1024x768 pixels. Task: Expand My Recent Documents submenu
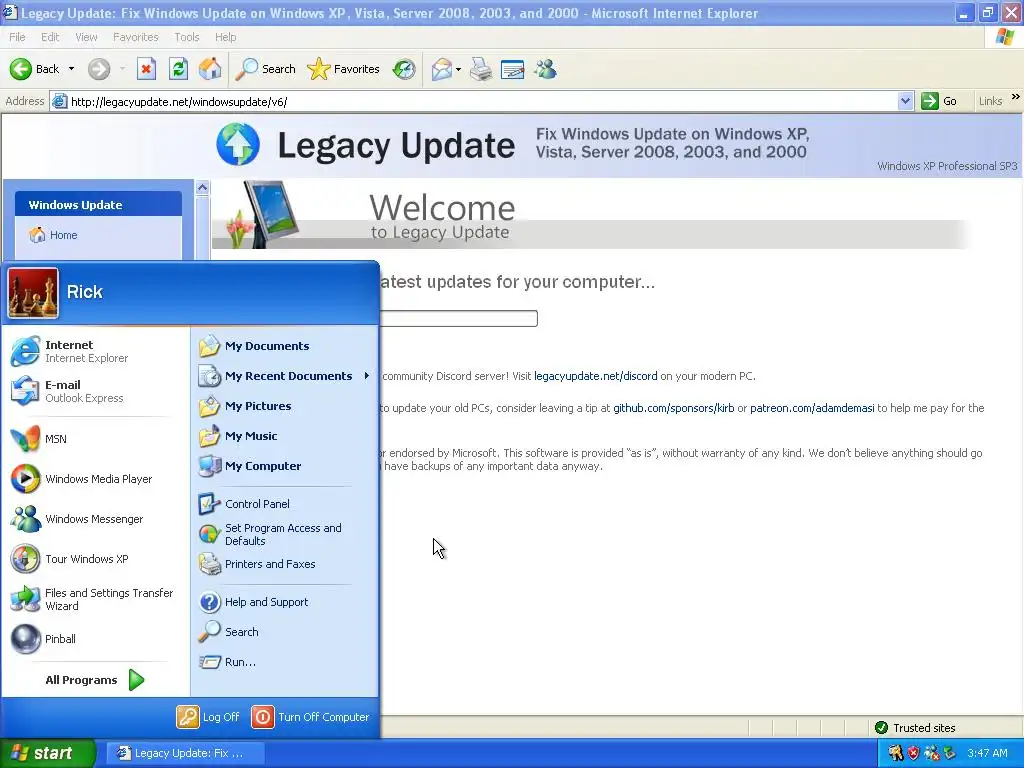click(x=285, y=376)
